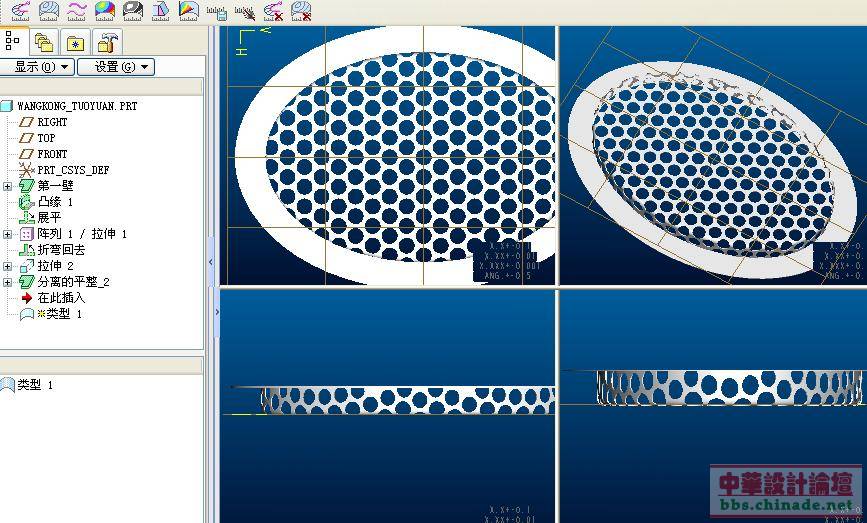867x523 pixels.
Task: Select the 拉伸 2 extrude feature
Action: click(55, 266)
